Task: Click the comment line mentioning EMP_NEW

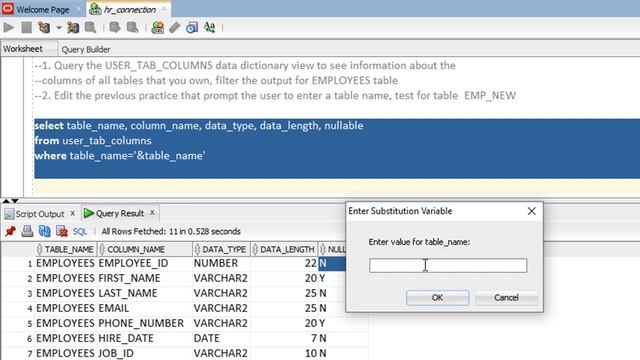Action: pyautogui.click(x=275, y=96)
